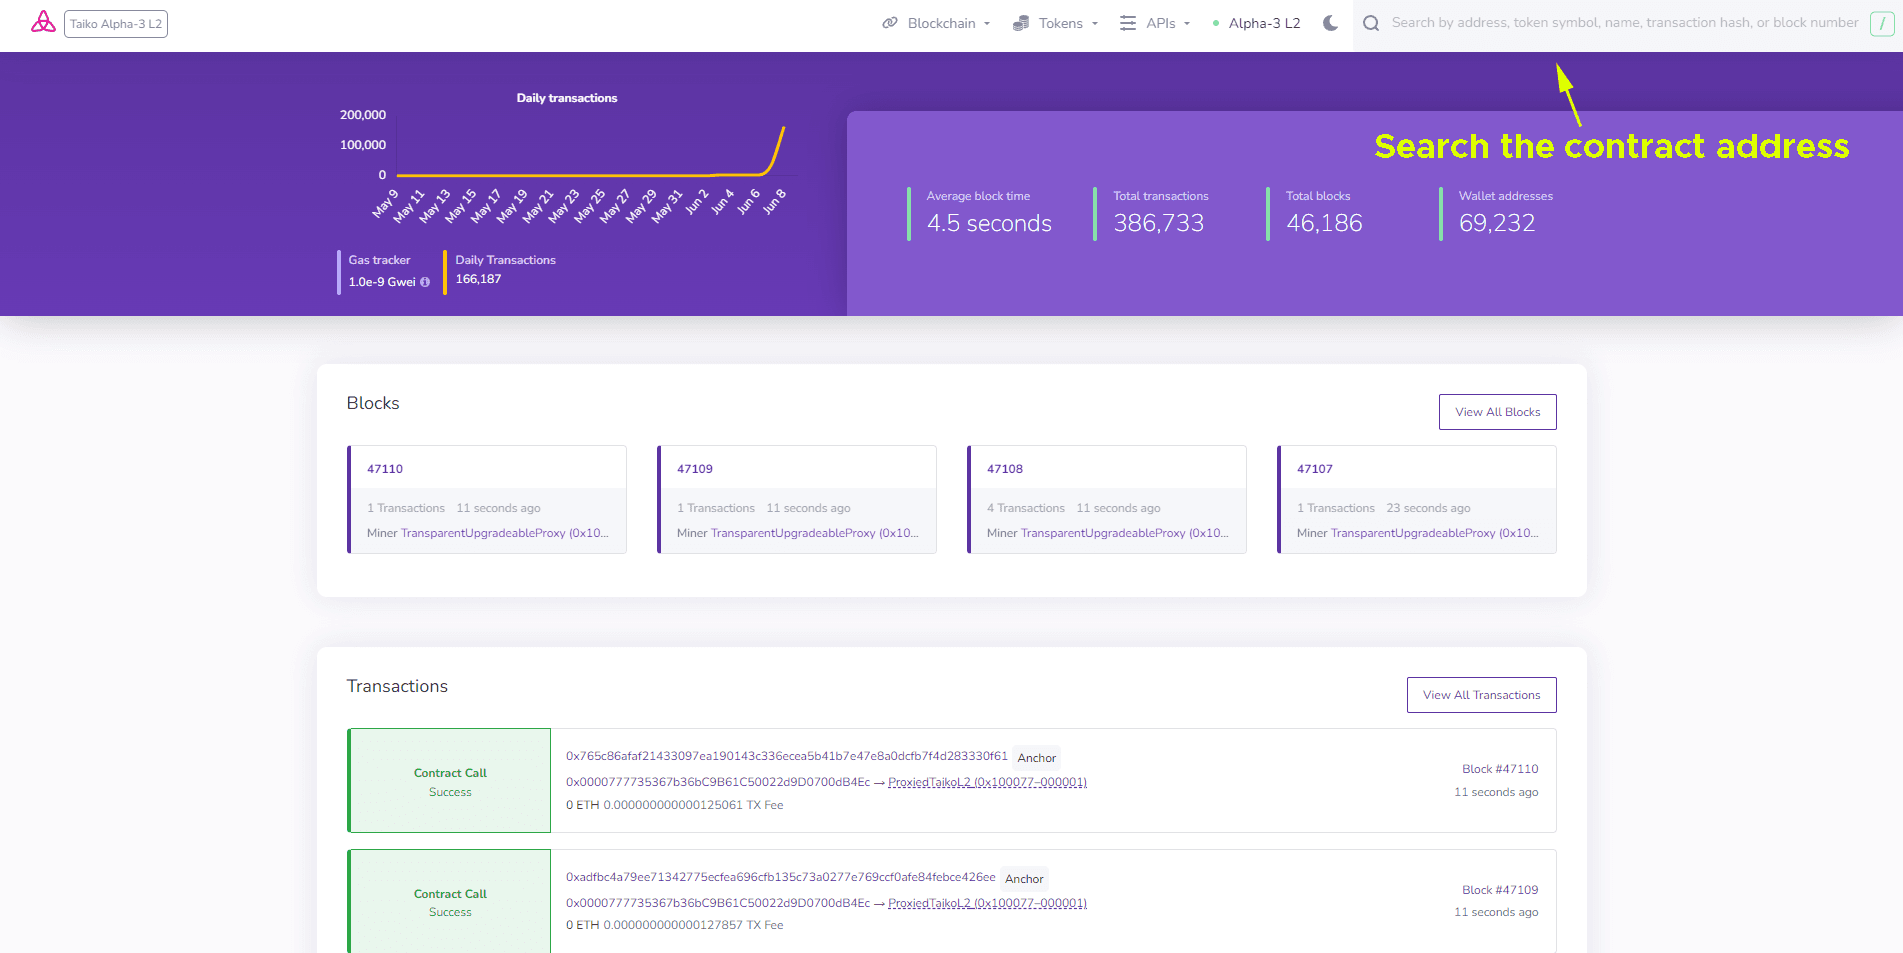Open Block #47110 link in transactions
This screenshot has height=953, width=1903.
1500,769
